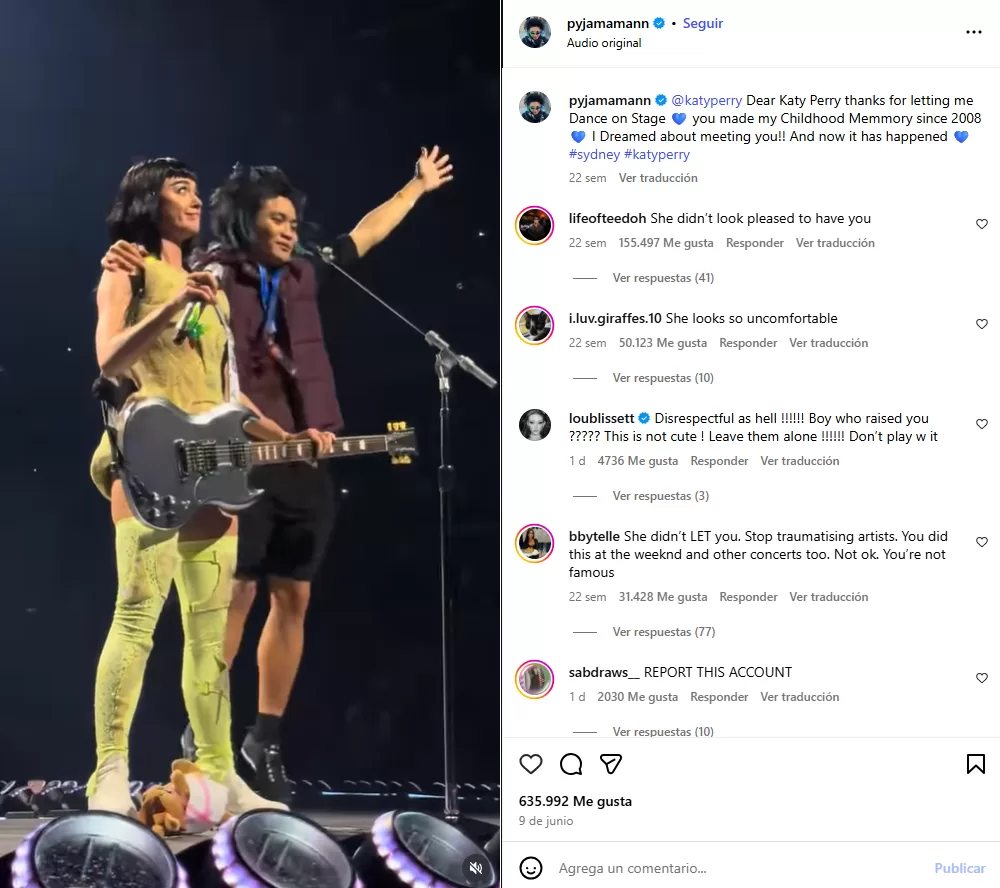Open emoji picker in comment box
The image size is (1000, 888).
pyautogui.click(x=531, y=868)
